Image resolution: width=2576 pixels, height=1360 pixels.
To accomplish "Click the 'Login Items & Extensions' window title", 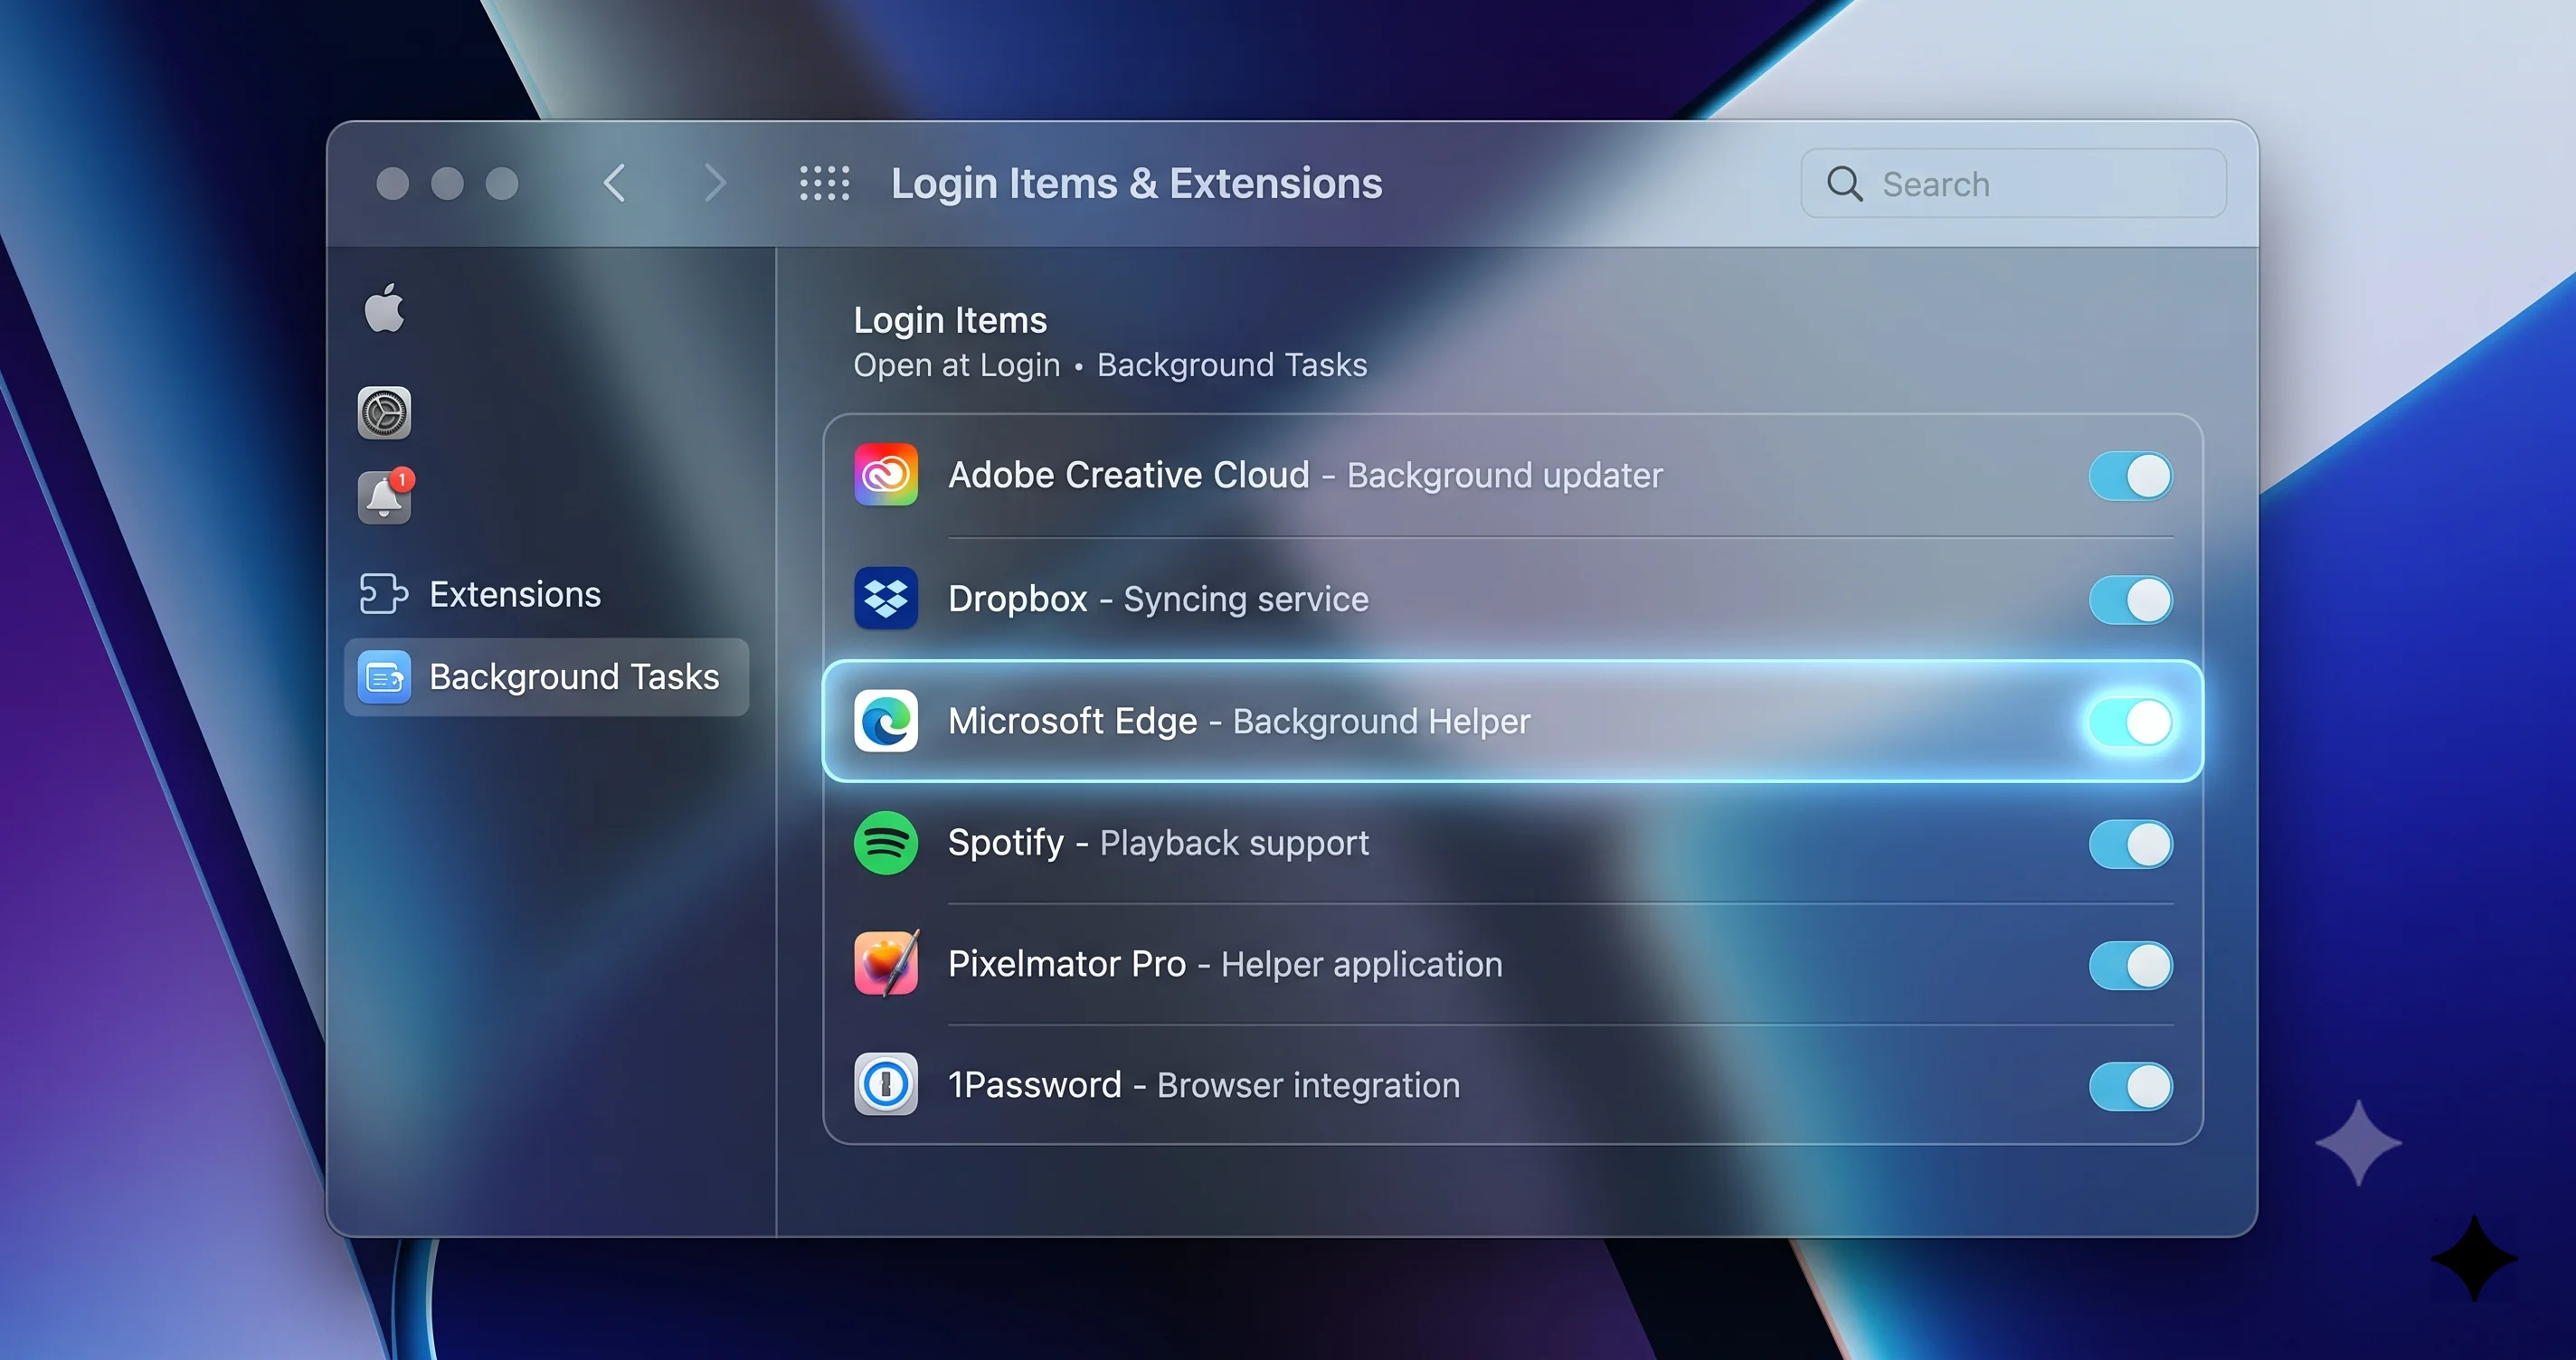I will [x=1137, y=184].
